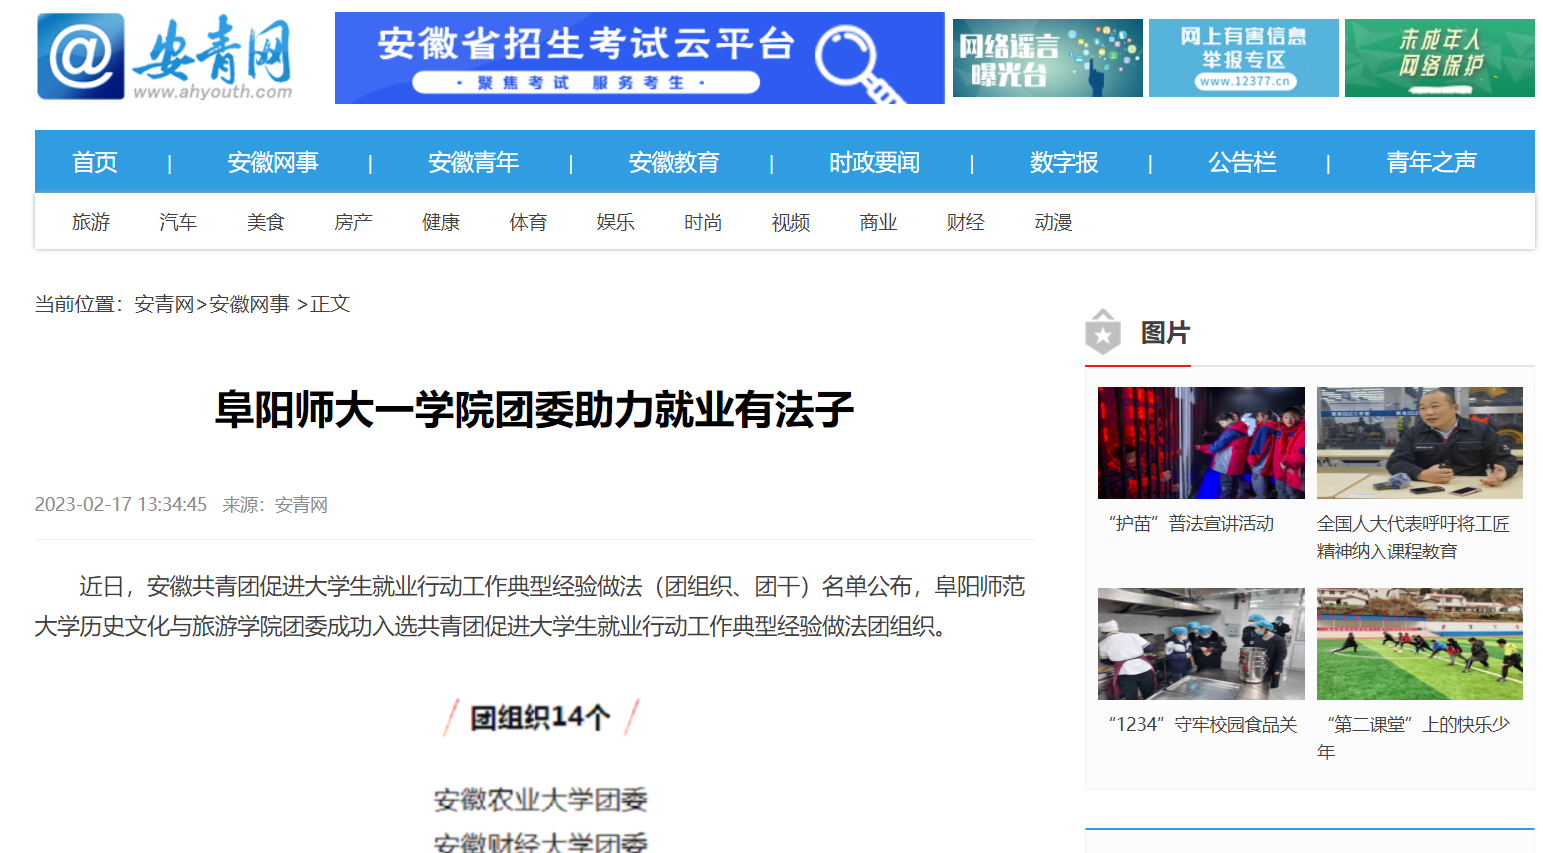
Task: Visit the 健康 channel link
Action: pyautogui.click(x=441, y=222)
